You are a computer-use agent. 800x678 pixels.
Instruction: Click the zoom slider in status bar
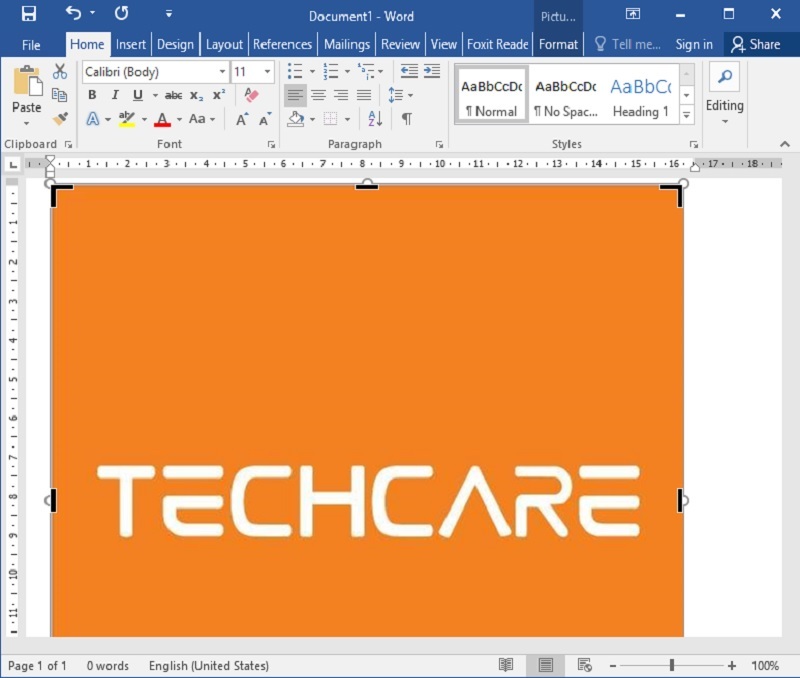coord(671,665)
